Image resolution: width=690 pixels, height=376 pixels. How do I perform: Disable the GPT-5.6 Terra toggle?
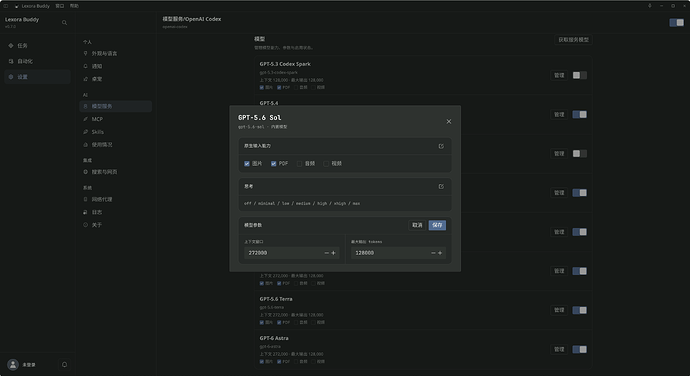(580, 310)
